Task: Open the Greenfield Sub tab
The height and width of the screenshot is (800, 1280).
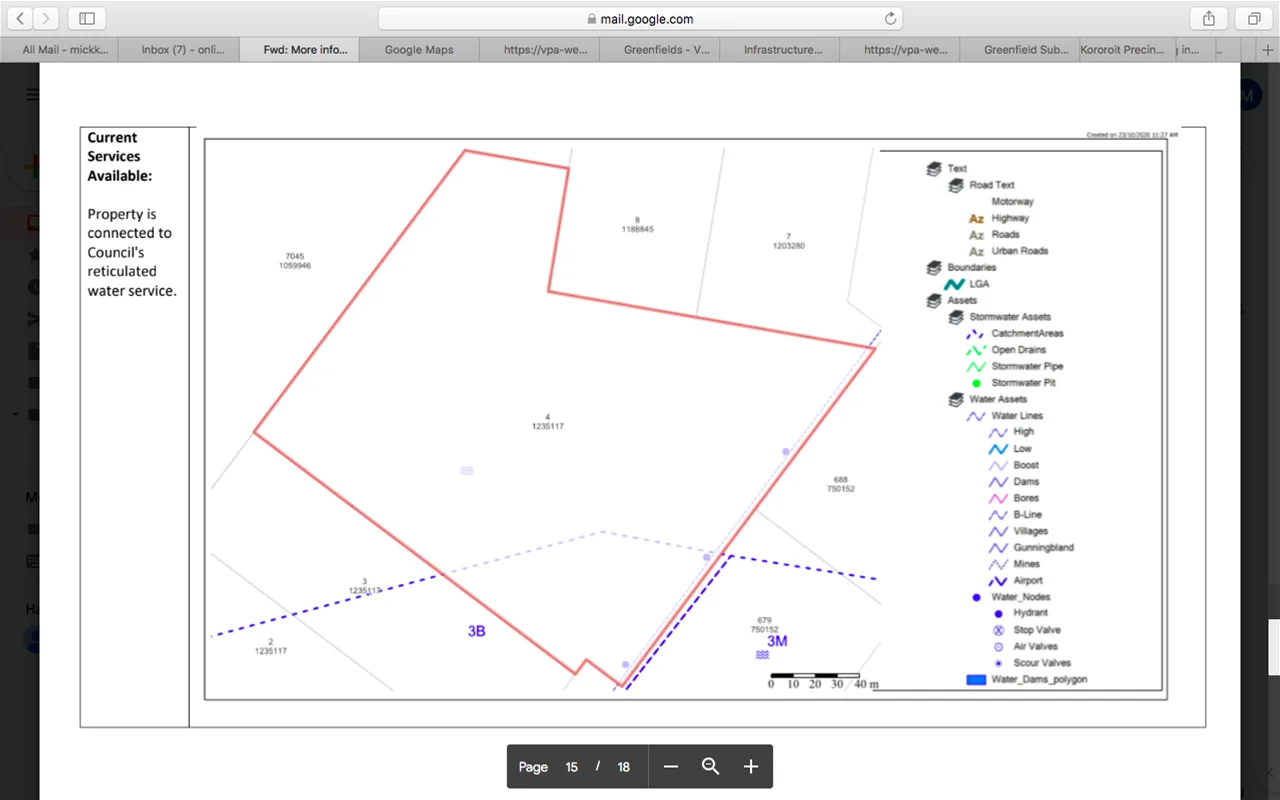Action: pos(1025,49)
